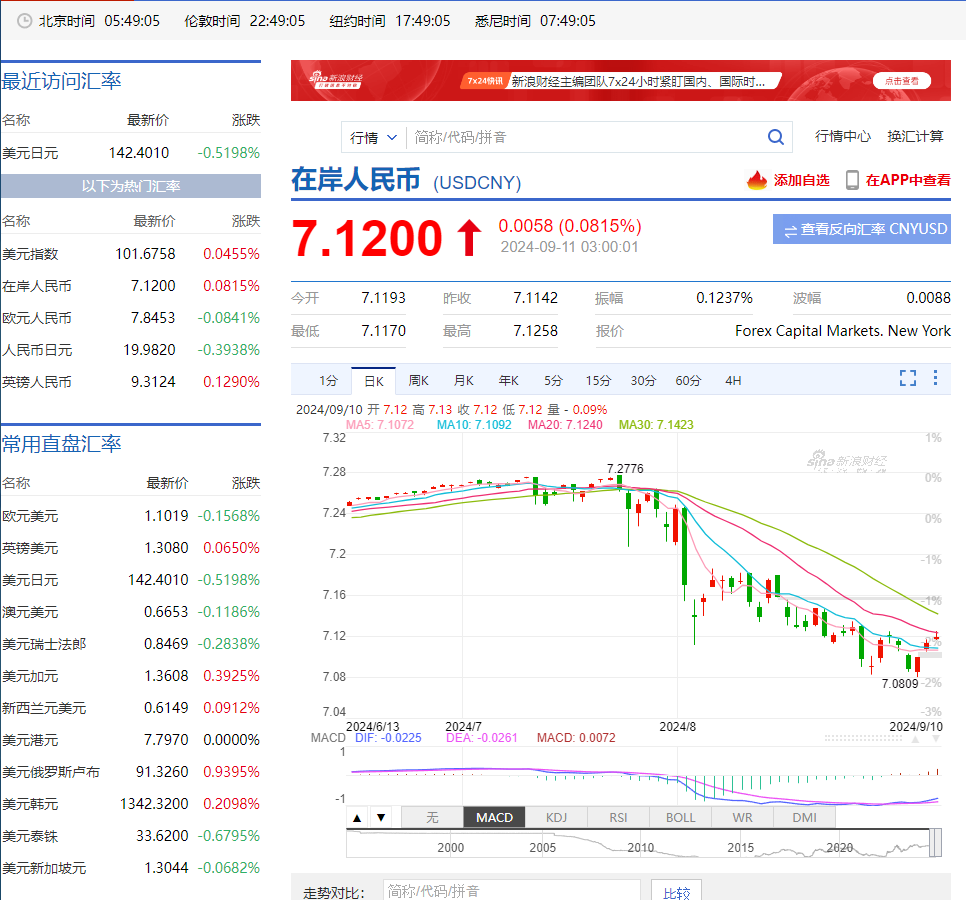Open the fullscreen chart icon

[x=907, y=378]
